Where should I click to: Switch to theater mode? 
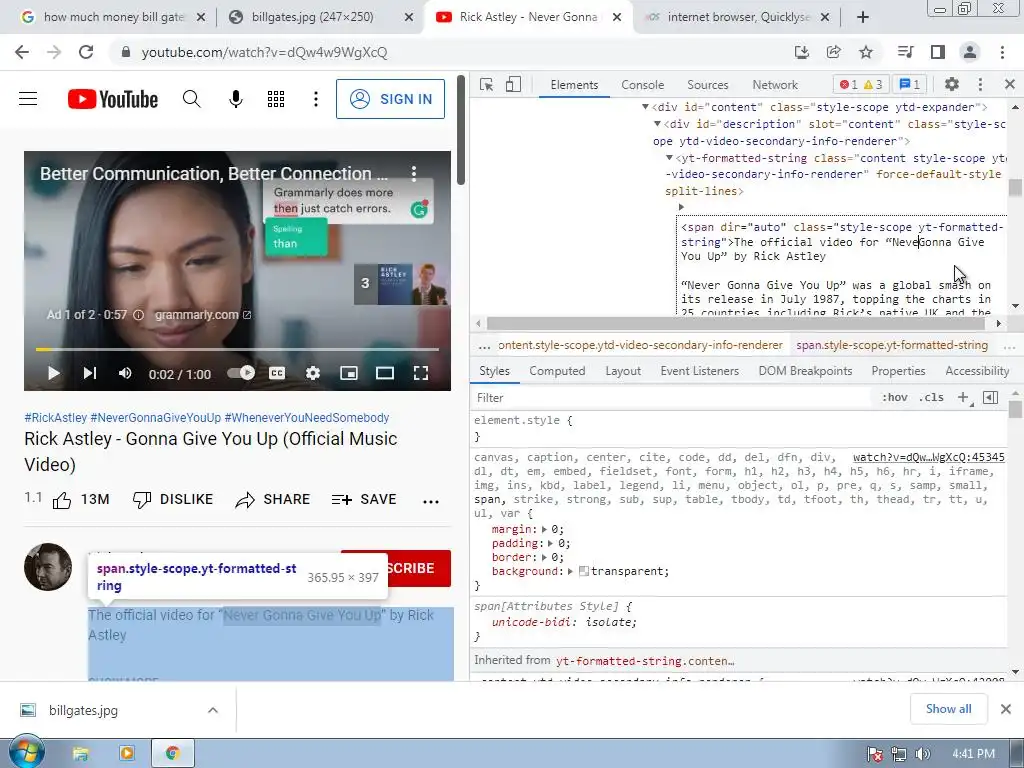(x=385, y=374)
